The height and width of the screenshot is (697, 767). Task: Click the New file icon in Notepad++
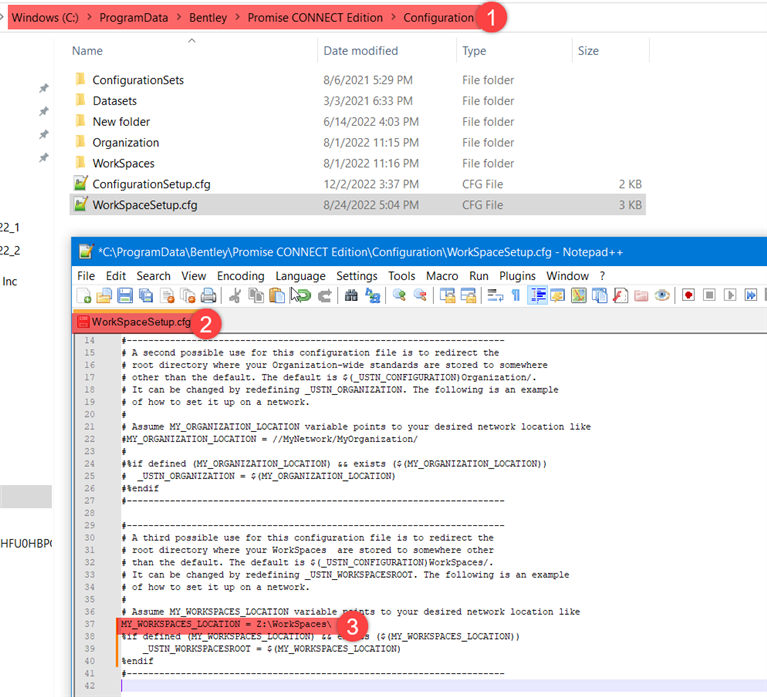[84, 295]
